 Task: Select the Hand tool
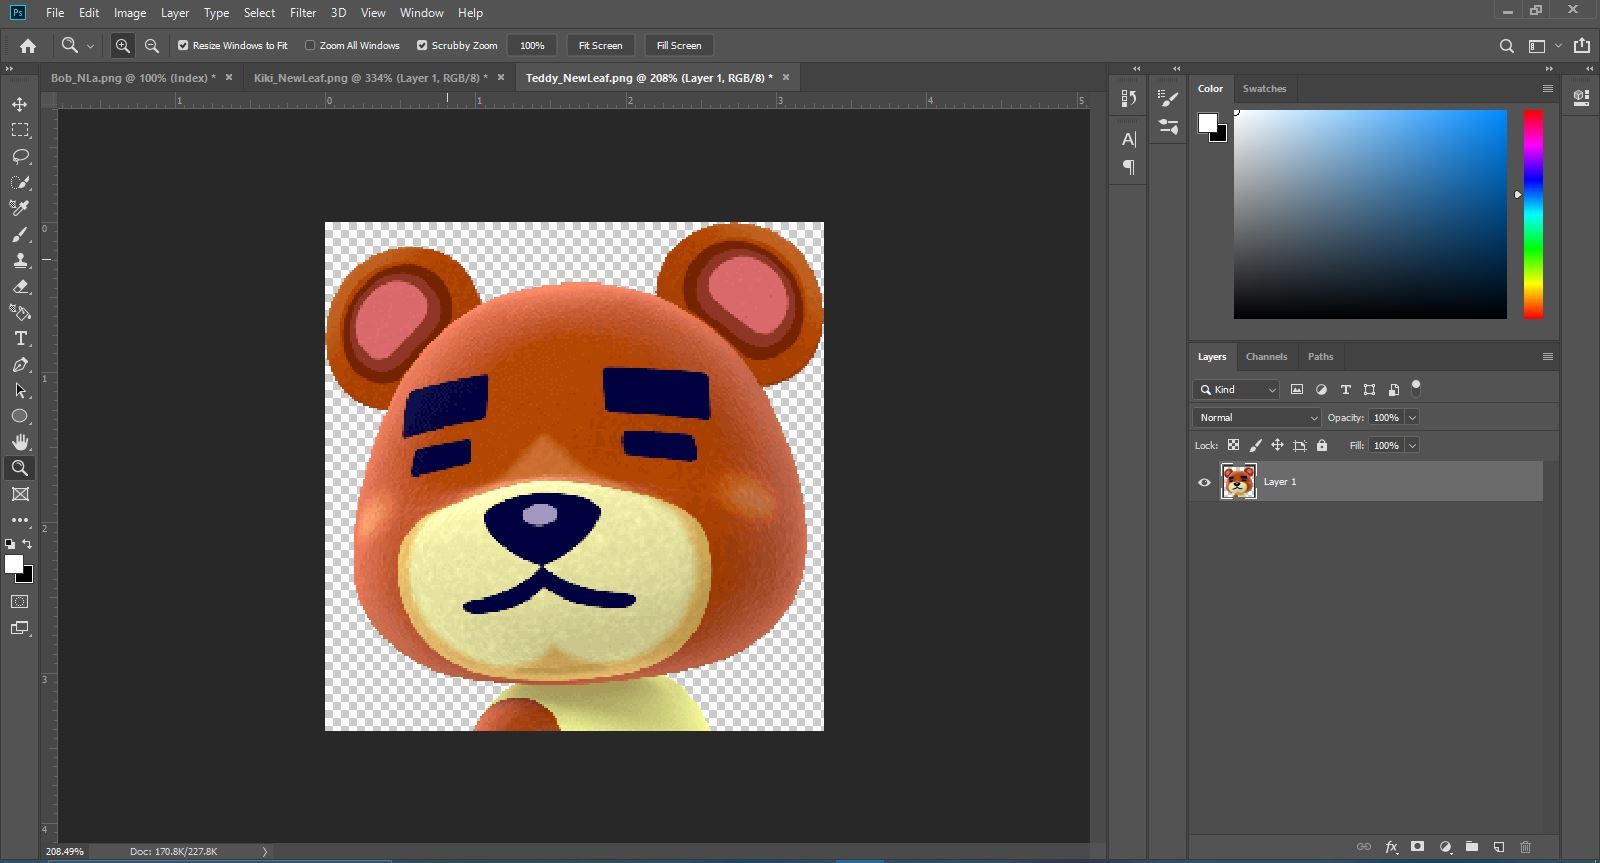[20, 442]
